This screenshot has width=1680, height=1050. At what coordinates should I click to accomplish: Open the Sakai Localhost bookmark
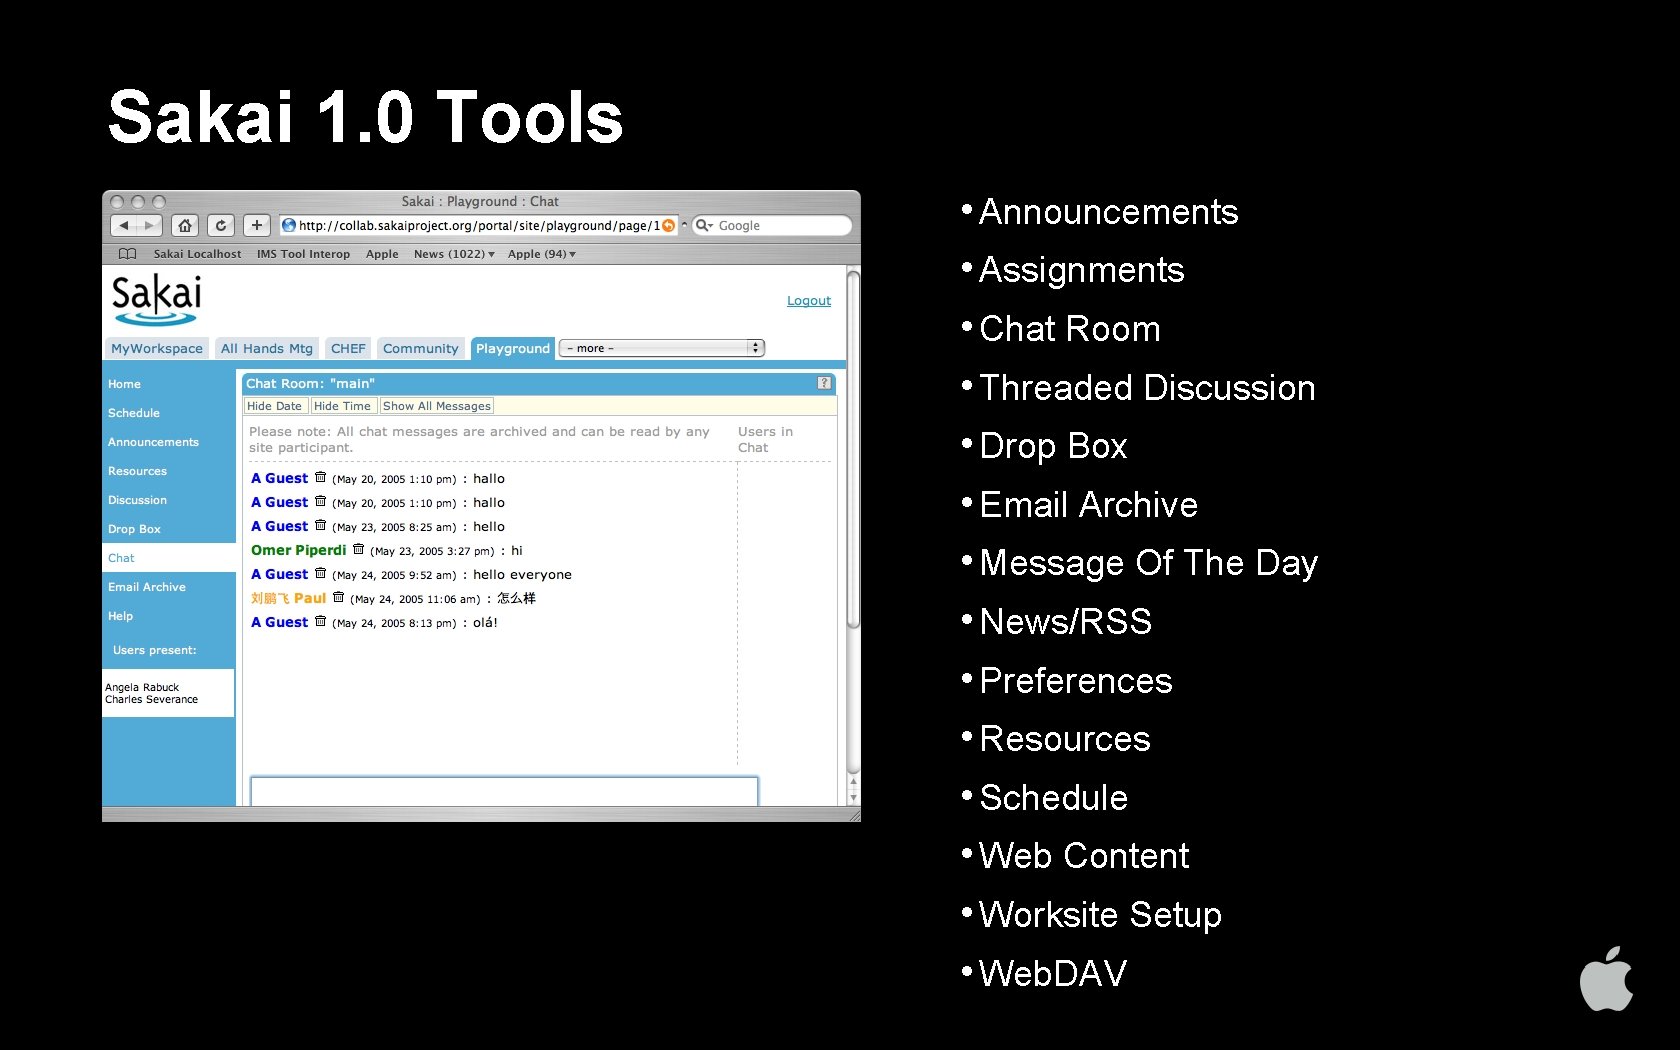(x=197, y=254)
